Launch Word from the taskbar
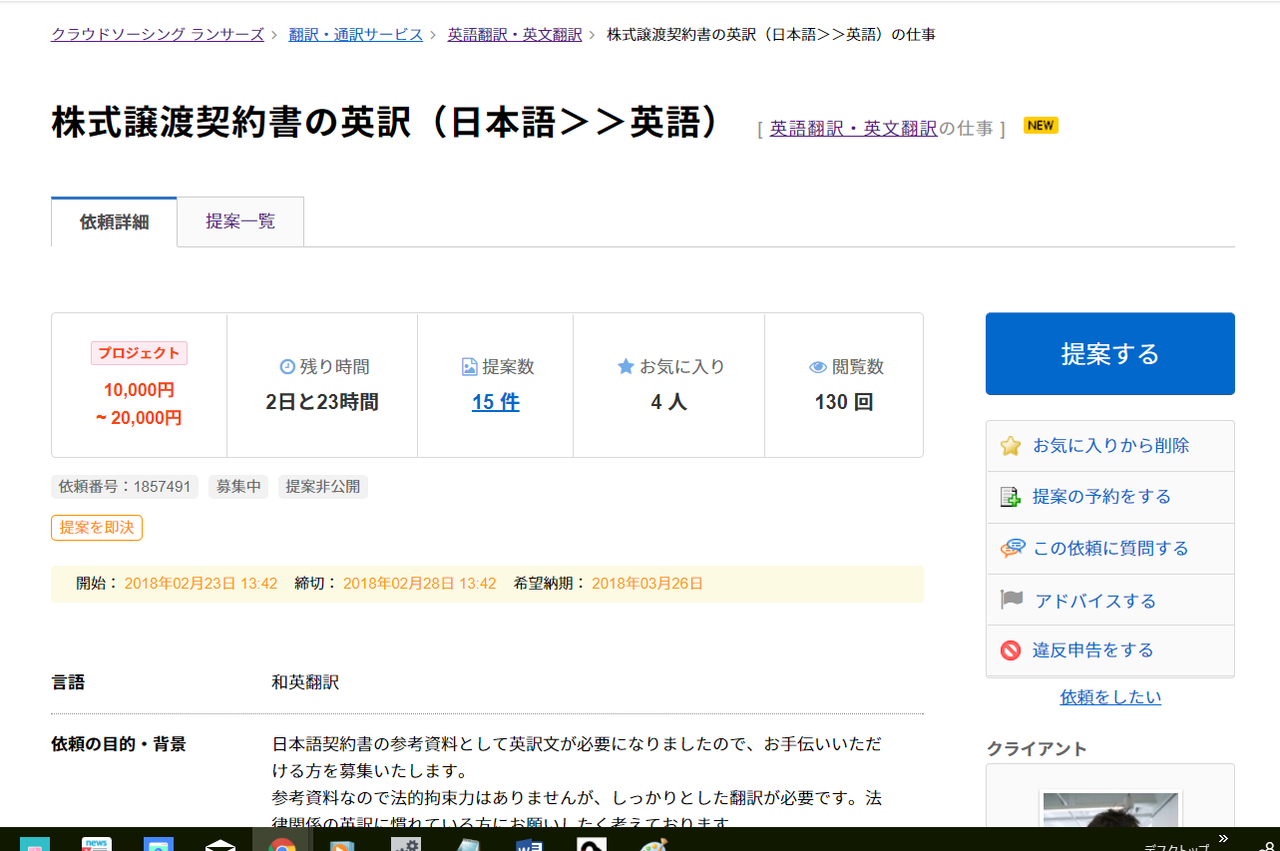 528,843
